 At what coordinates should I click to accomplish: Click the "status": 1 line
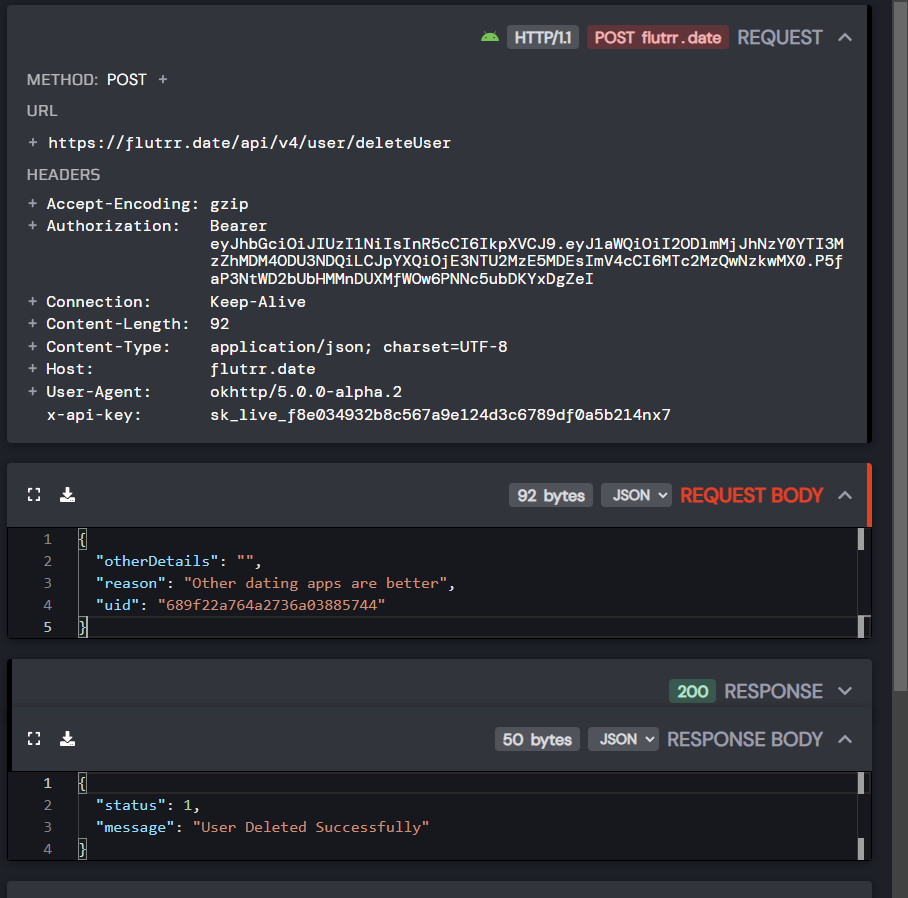(x=148, y=805)
